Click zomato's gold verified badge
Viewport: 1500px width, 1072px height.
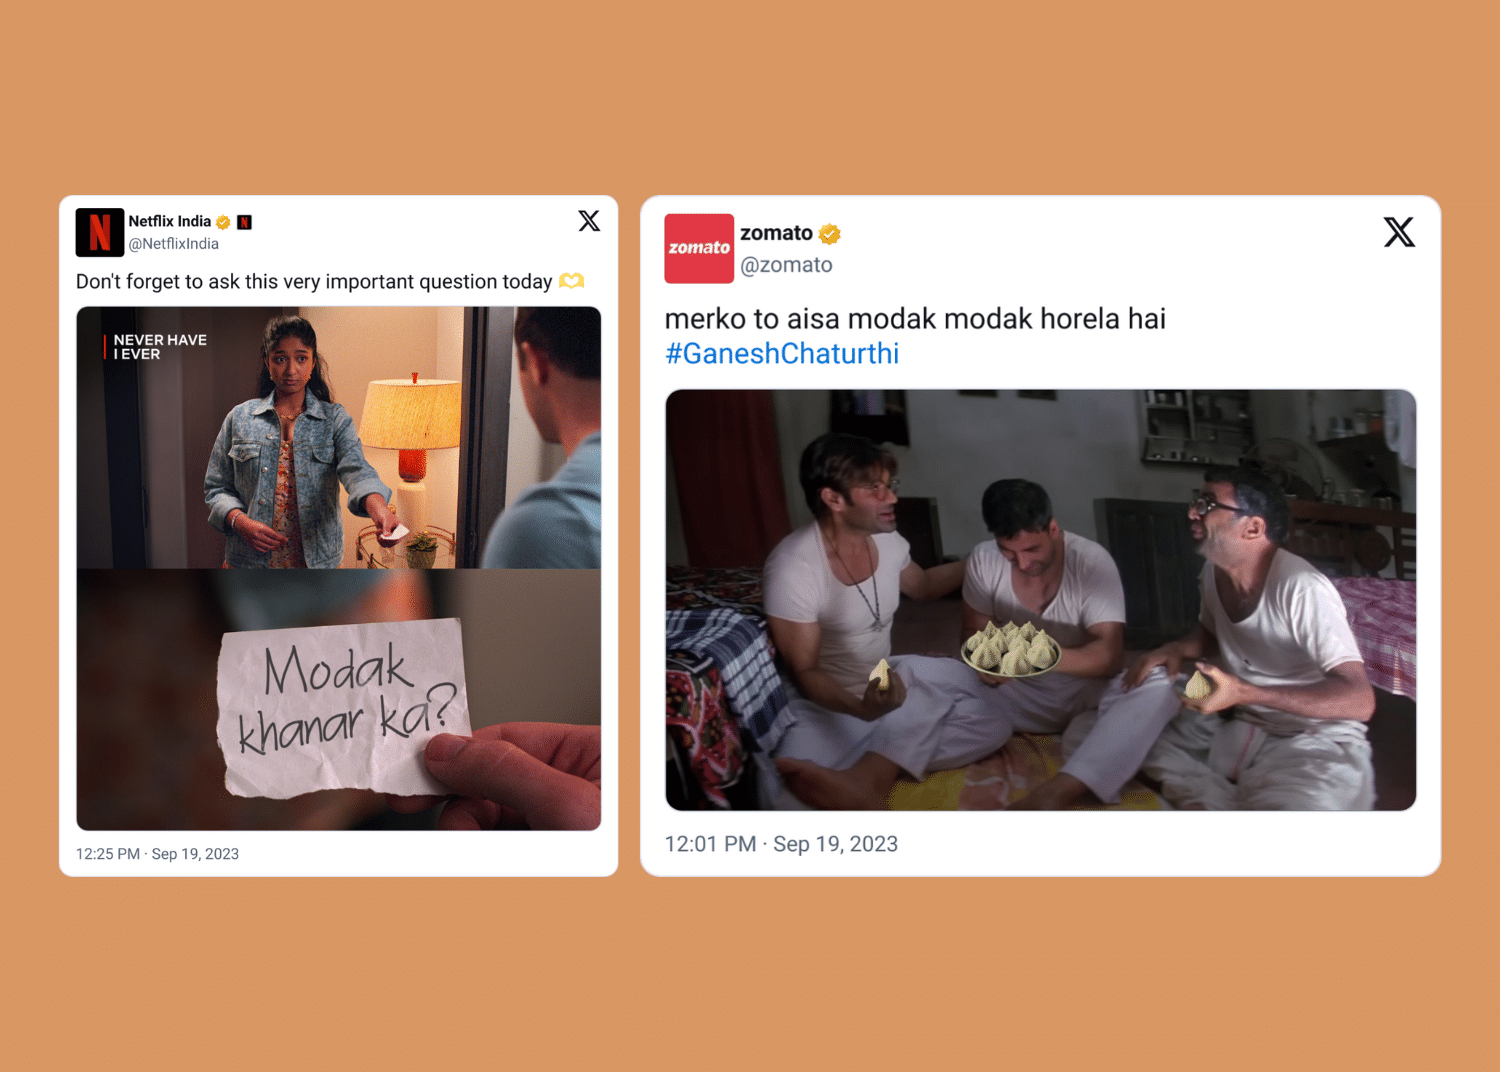tap(829, 234)
